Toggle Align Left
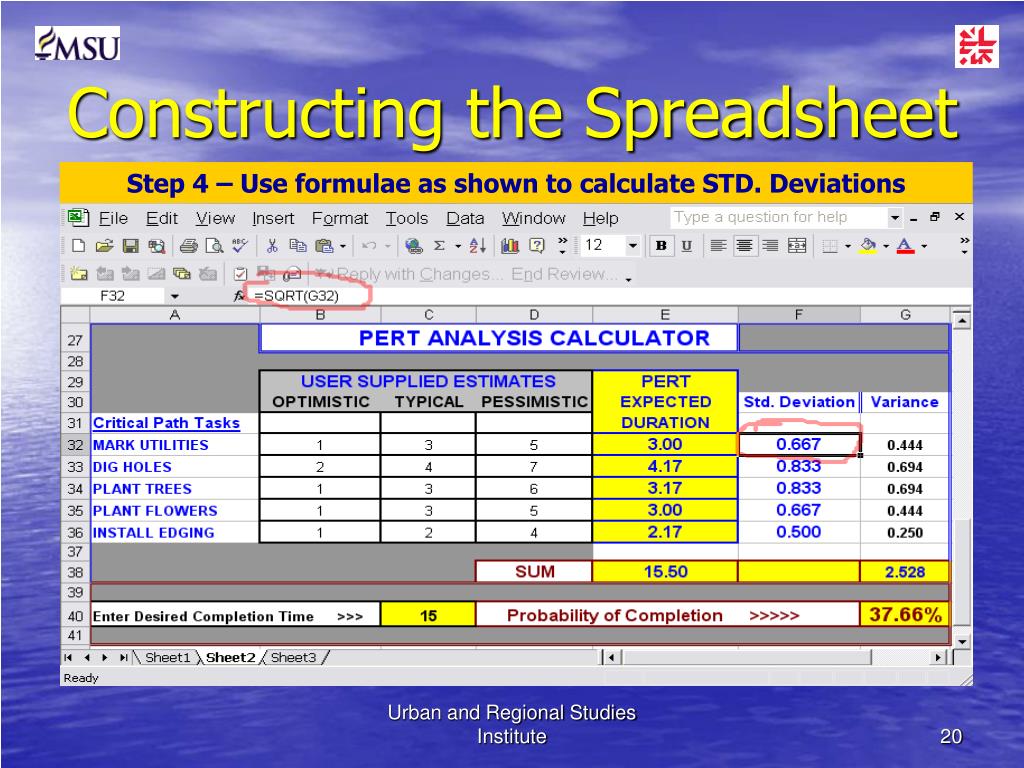 [x=718, y=246]
